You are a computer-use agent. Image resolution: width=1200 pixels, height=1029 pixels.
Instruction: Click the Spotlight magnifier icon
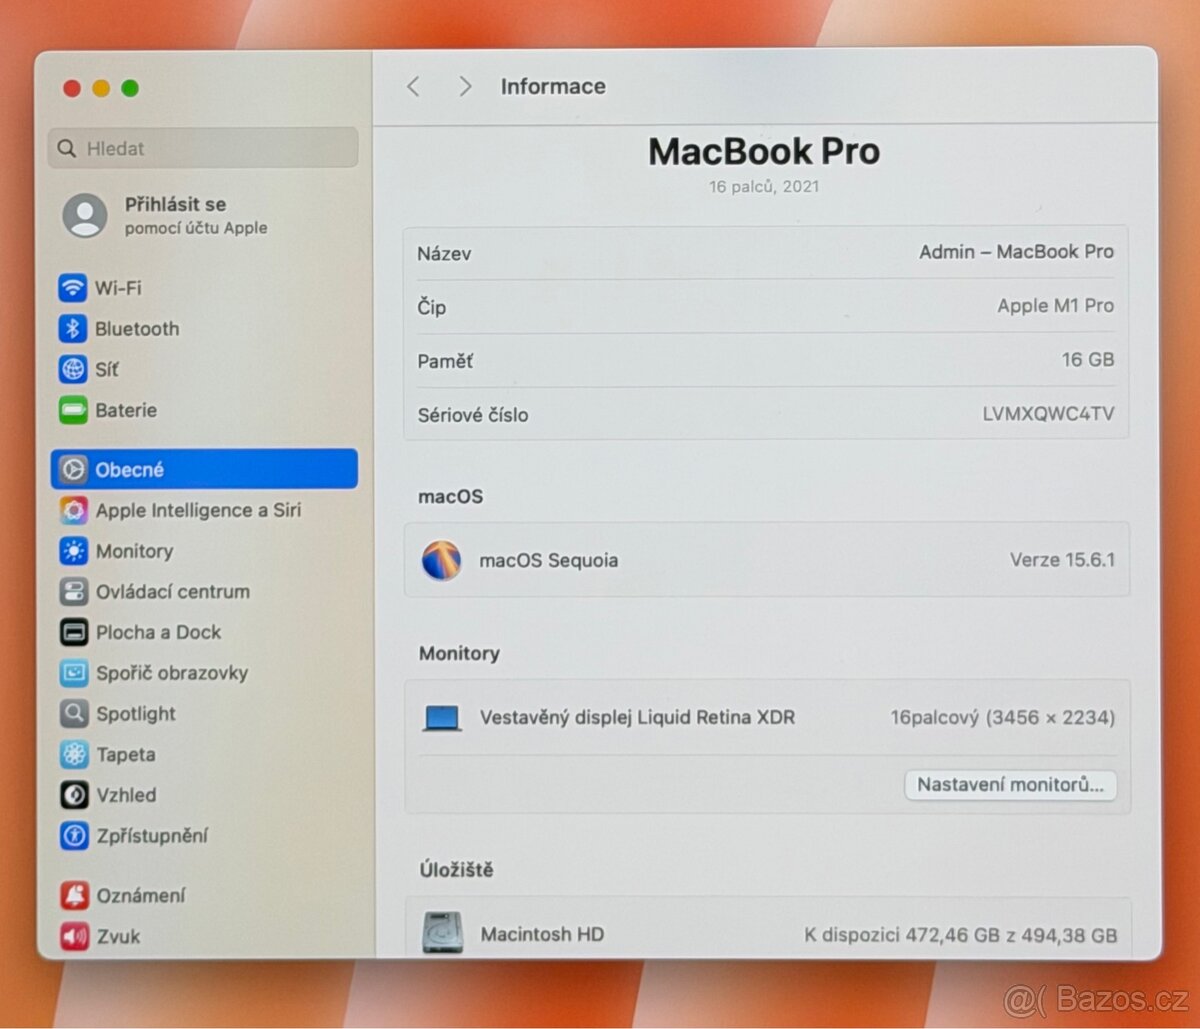[72, 714]
